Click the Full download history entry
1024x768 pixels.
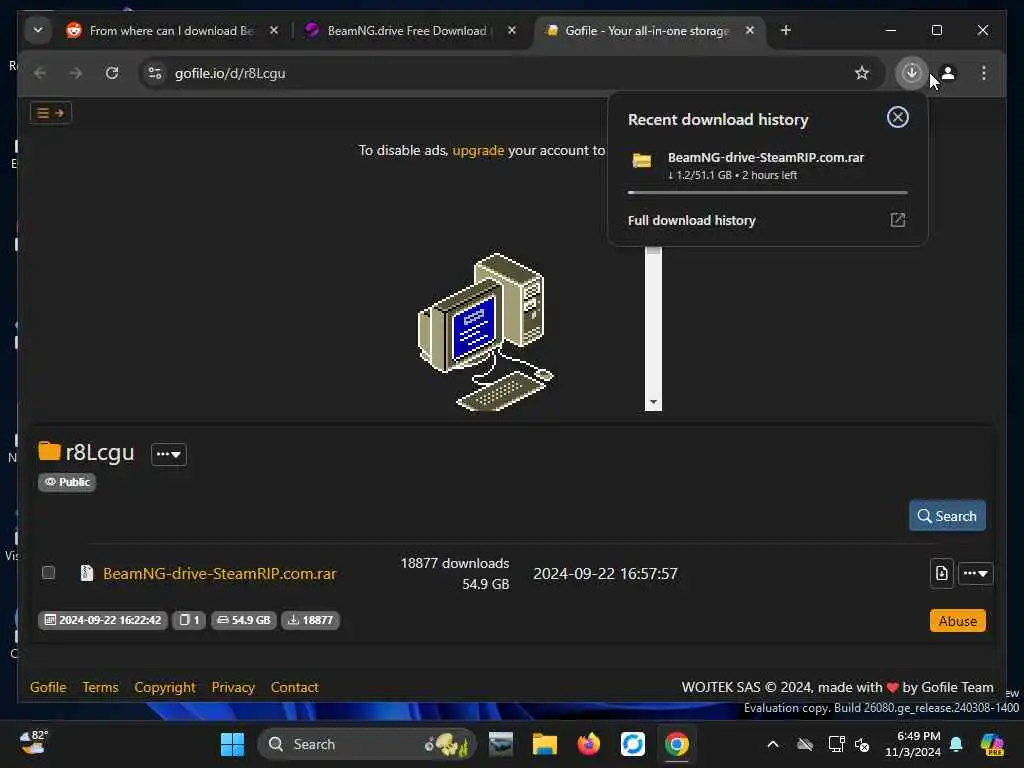767,220
